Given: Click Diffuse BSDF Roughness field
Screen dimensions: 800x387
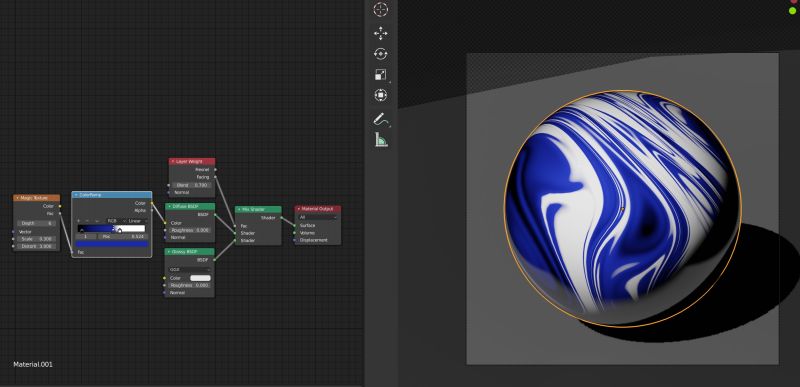Looking at the screenshot, I should click(189, 230).
